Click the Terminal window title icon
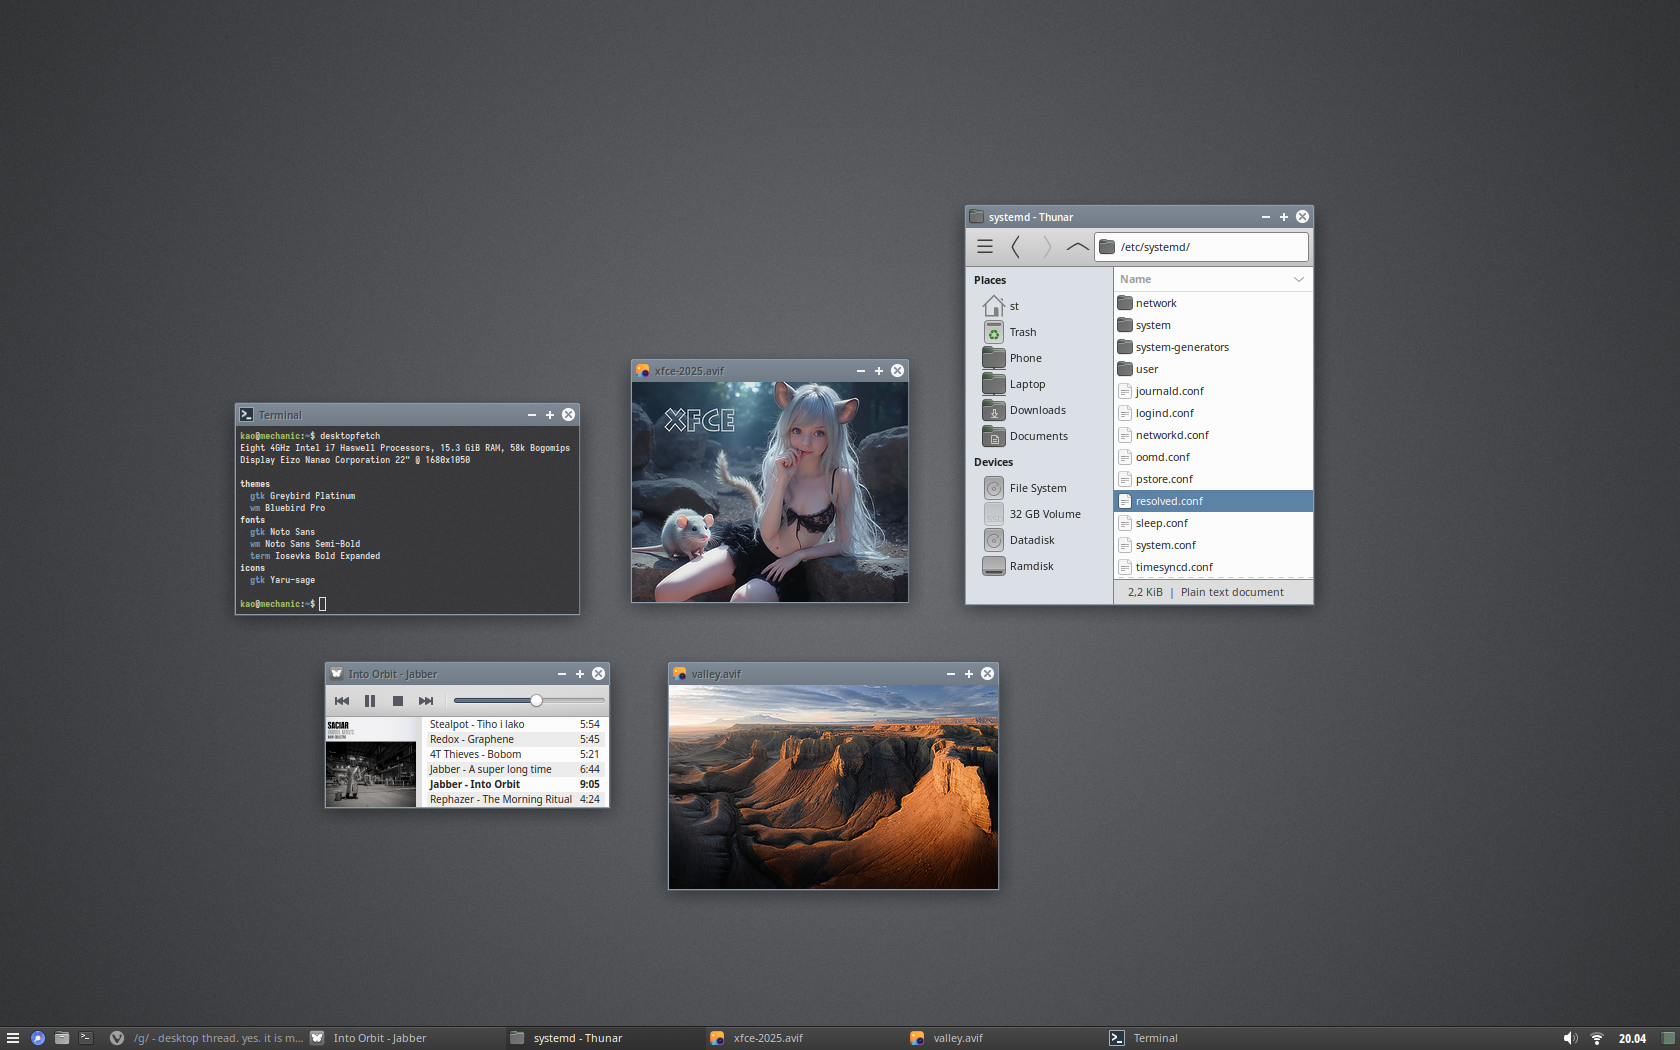Screen dimensions: 1680x1050 [246, 414]
